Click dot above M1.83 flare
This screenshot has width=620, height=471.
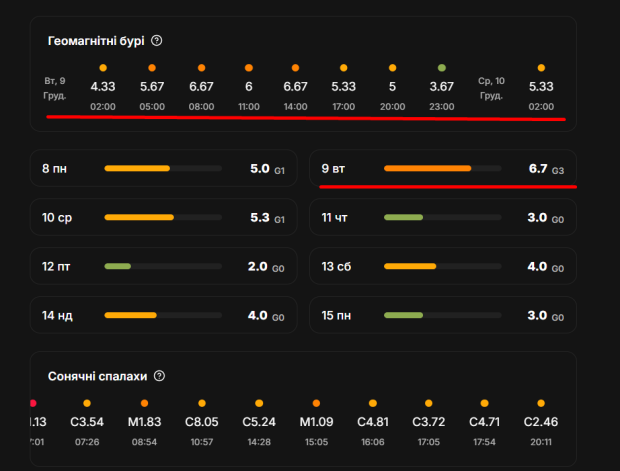[x=144, y=403]
